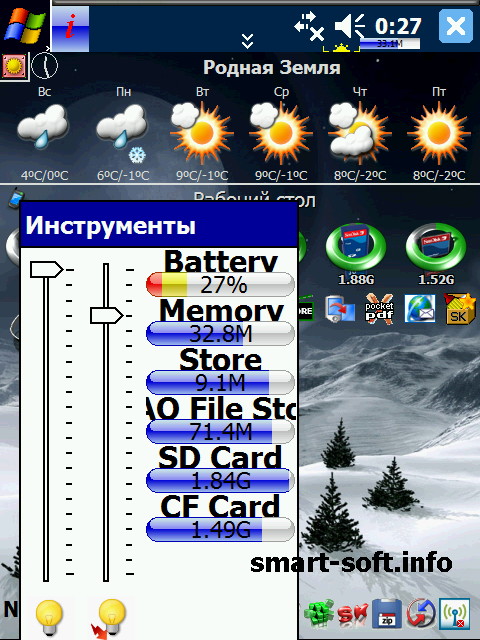Toggle the light bulb with red arrow
The height and width of the screenshot is (640, 480).
click(109, 618)
